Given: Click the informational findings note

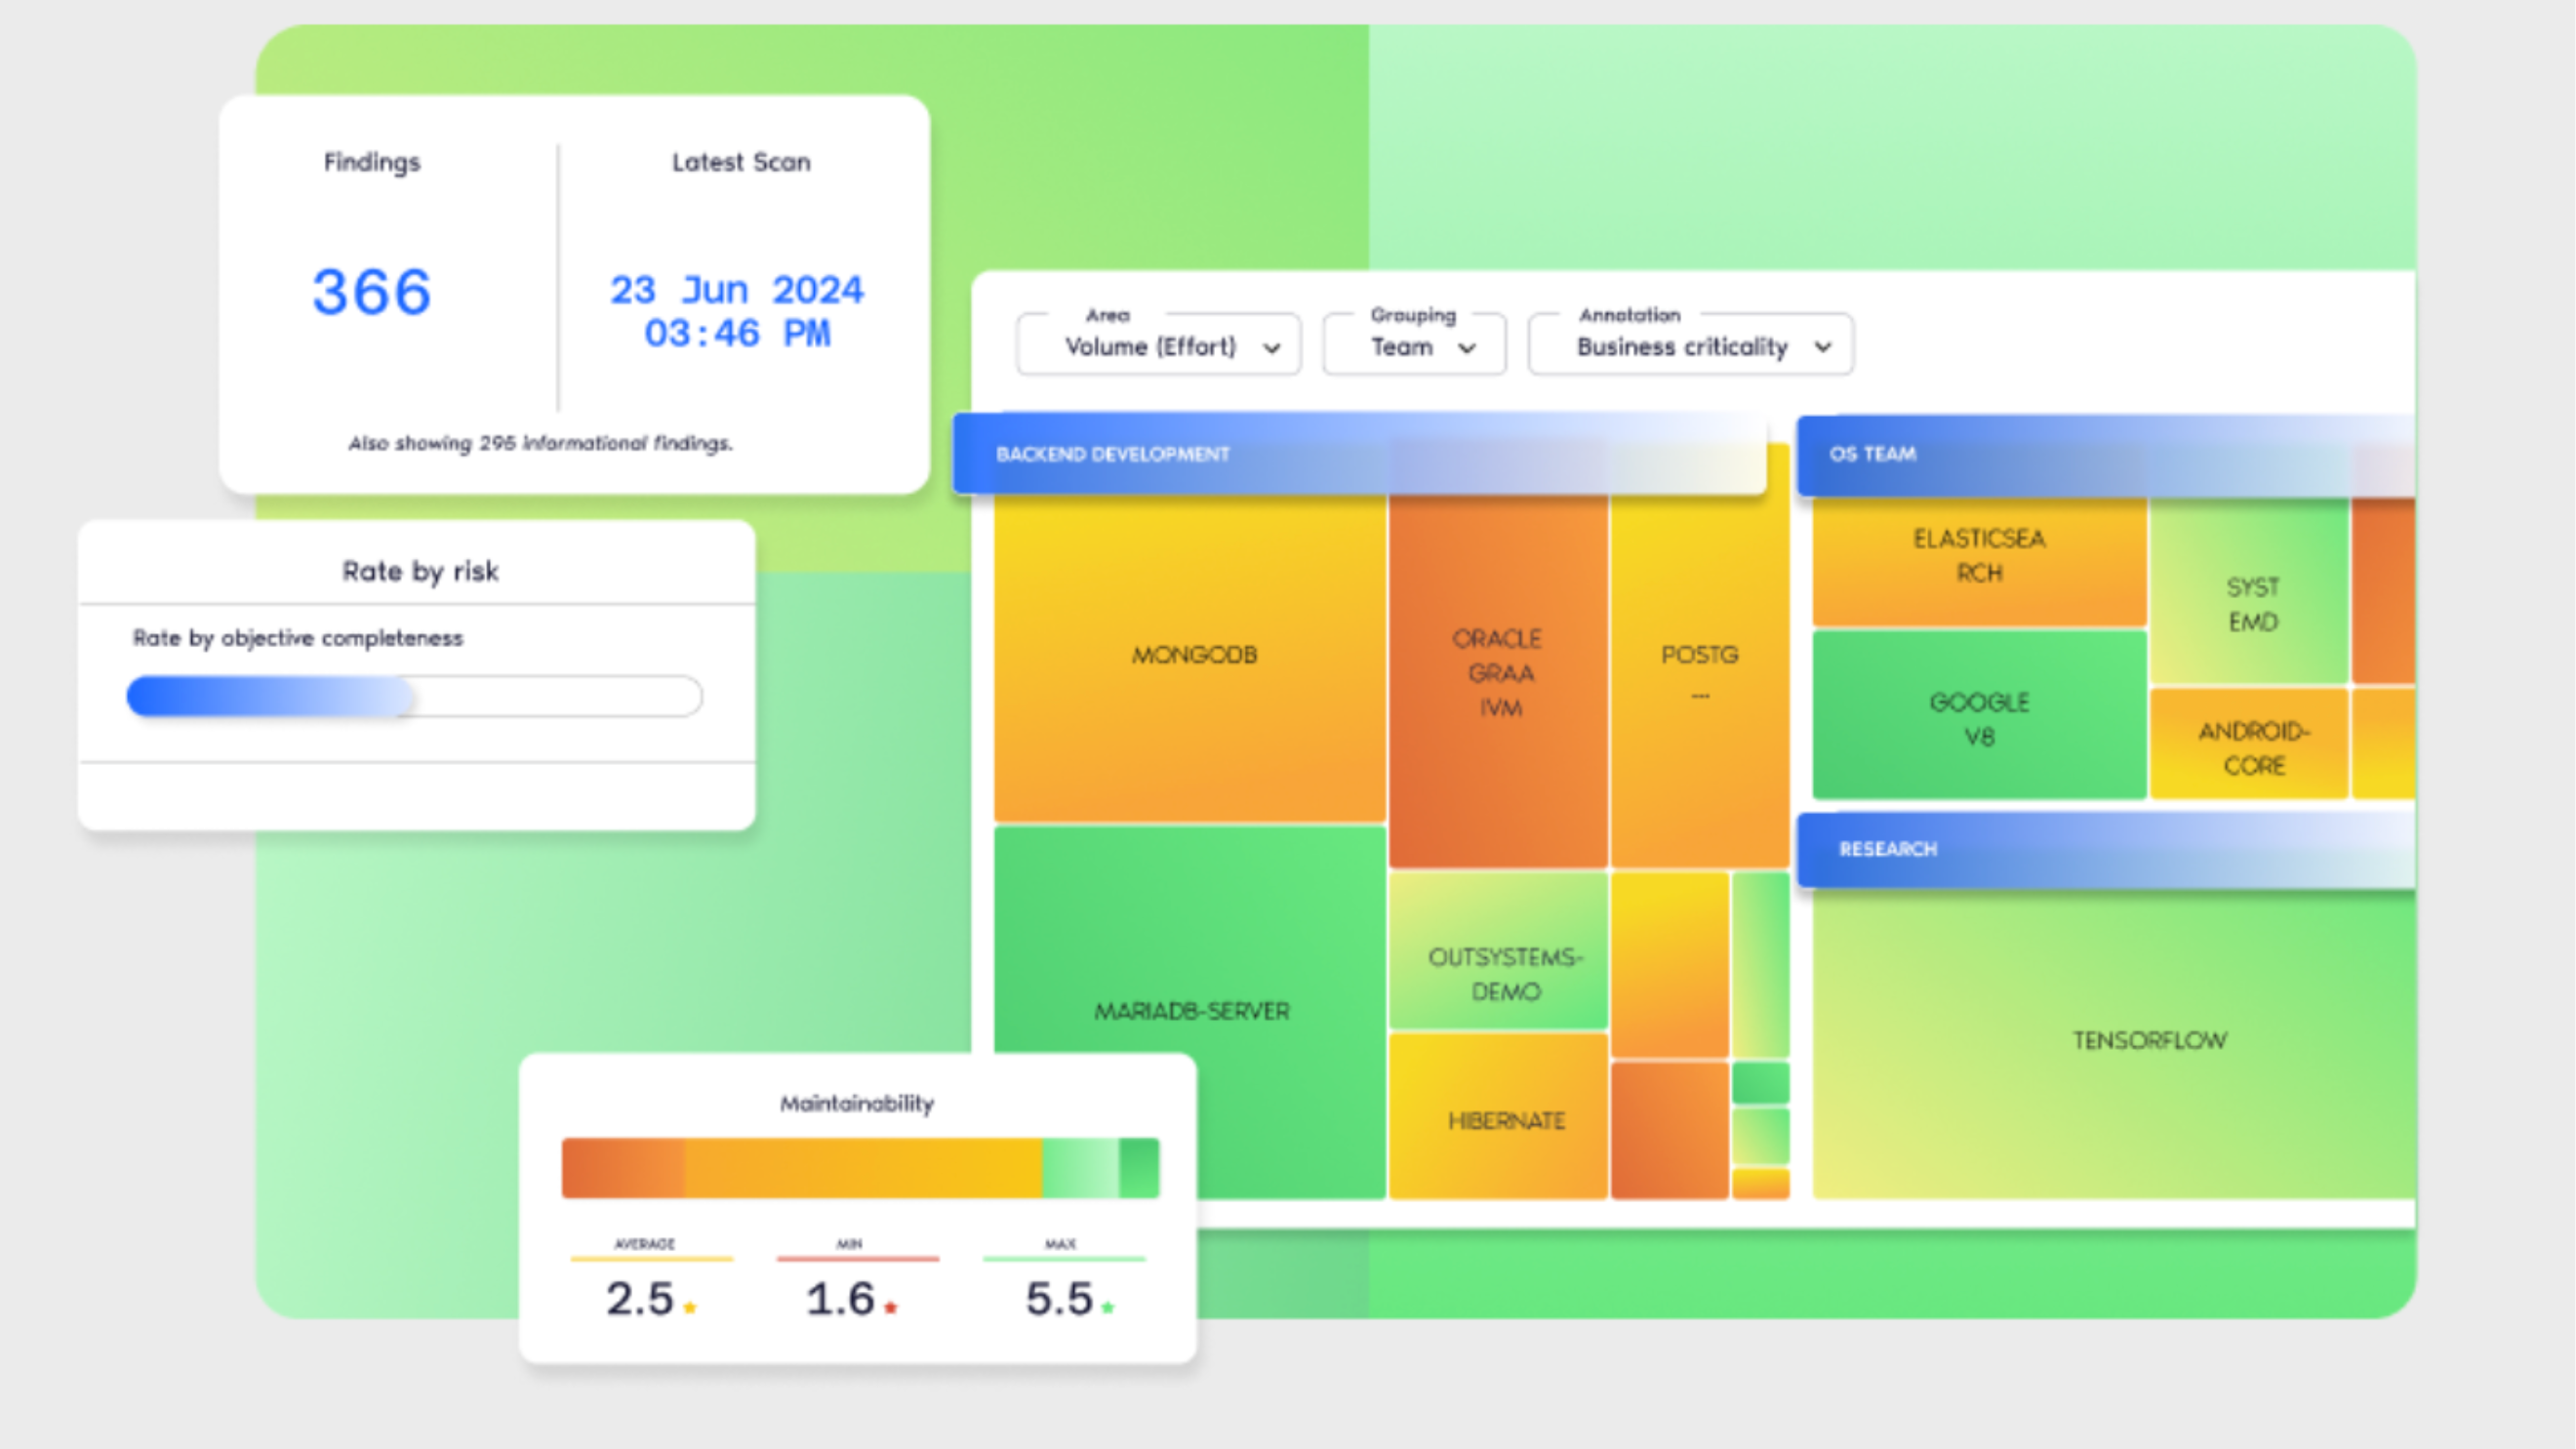Looking at the screenshot, I should (540, 443).
